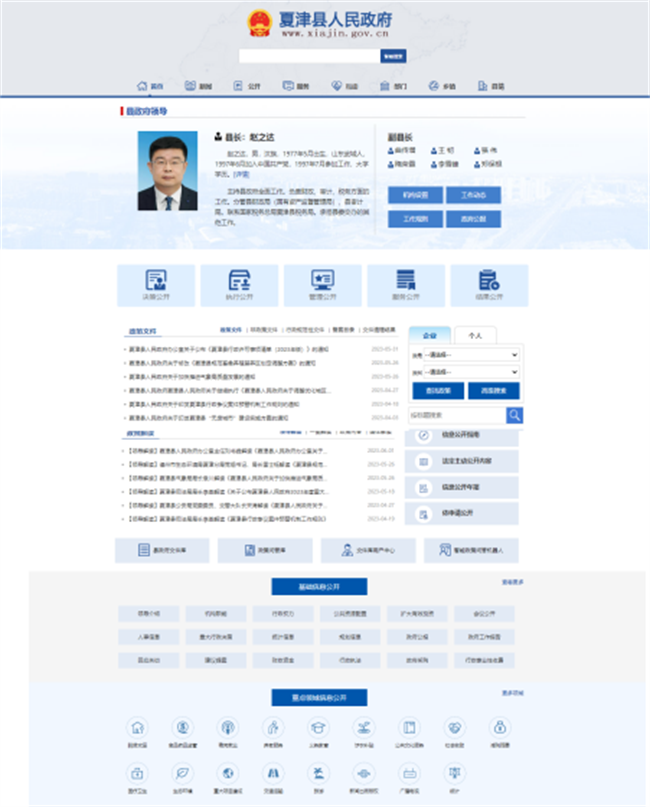Expand the second dropdown under 企业 tab
This screenshot has width=650, height=807.
click(471, 373)
